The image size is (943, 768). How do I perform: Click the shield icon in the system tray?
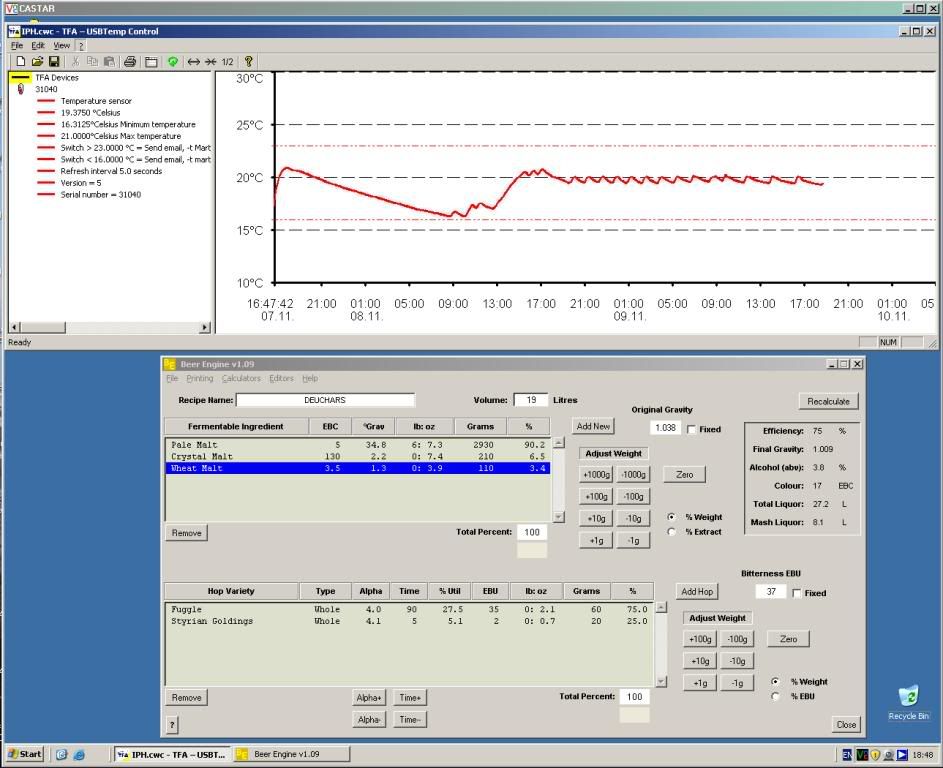[x=876, y=754]
